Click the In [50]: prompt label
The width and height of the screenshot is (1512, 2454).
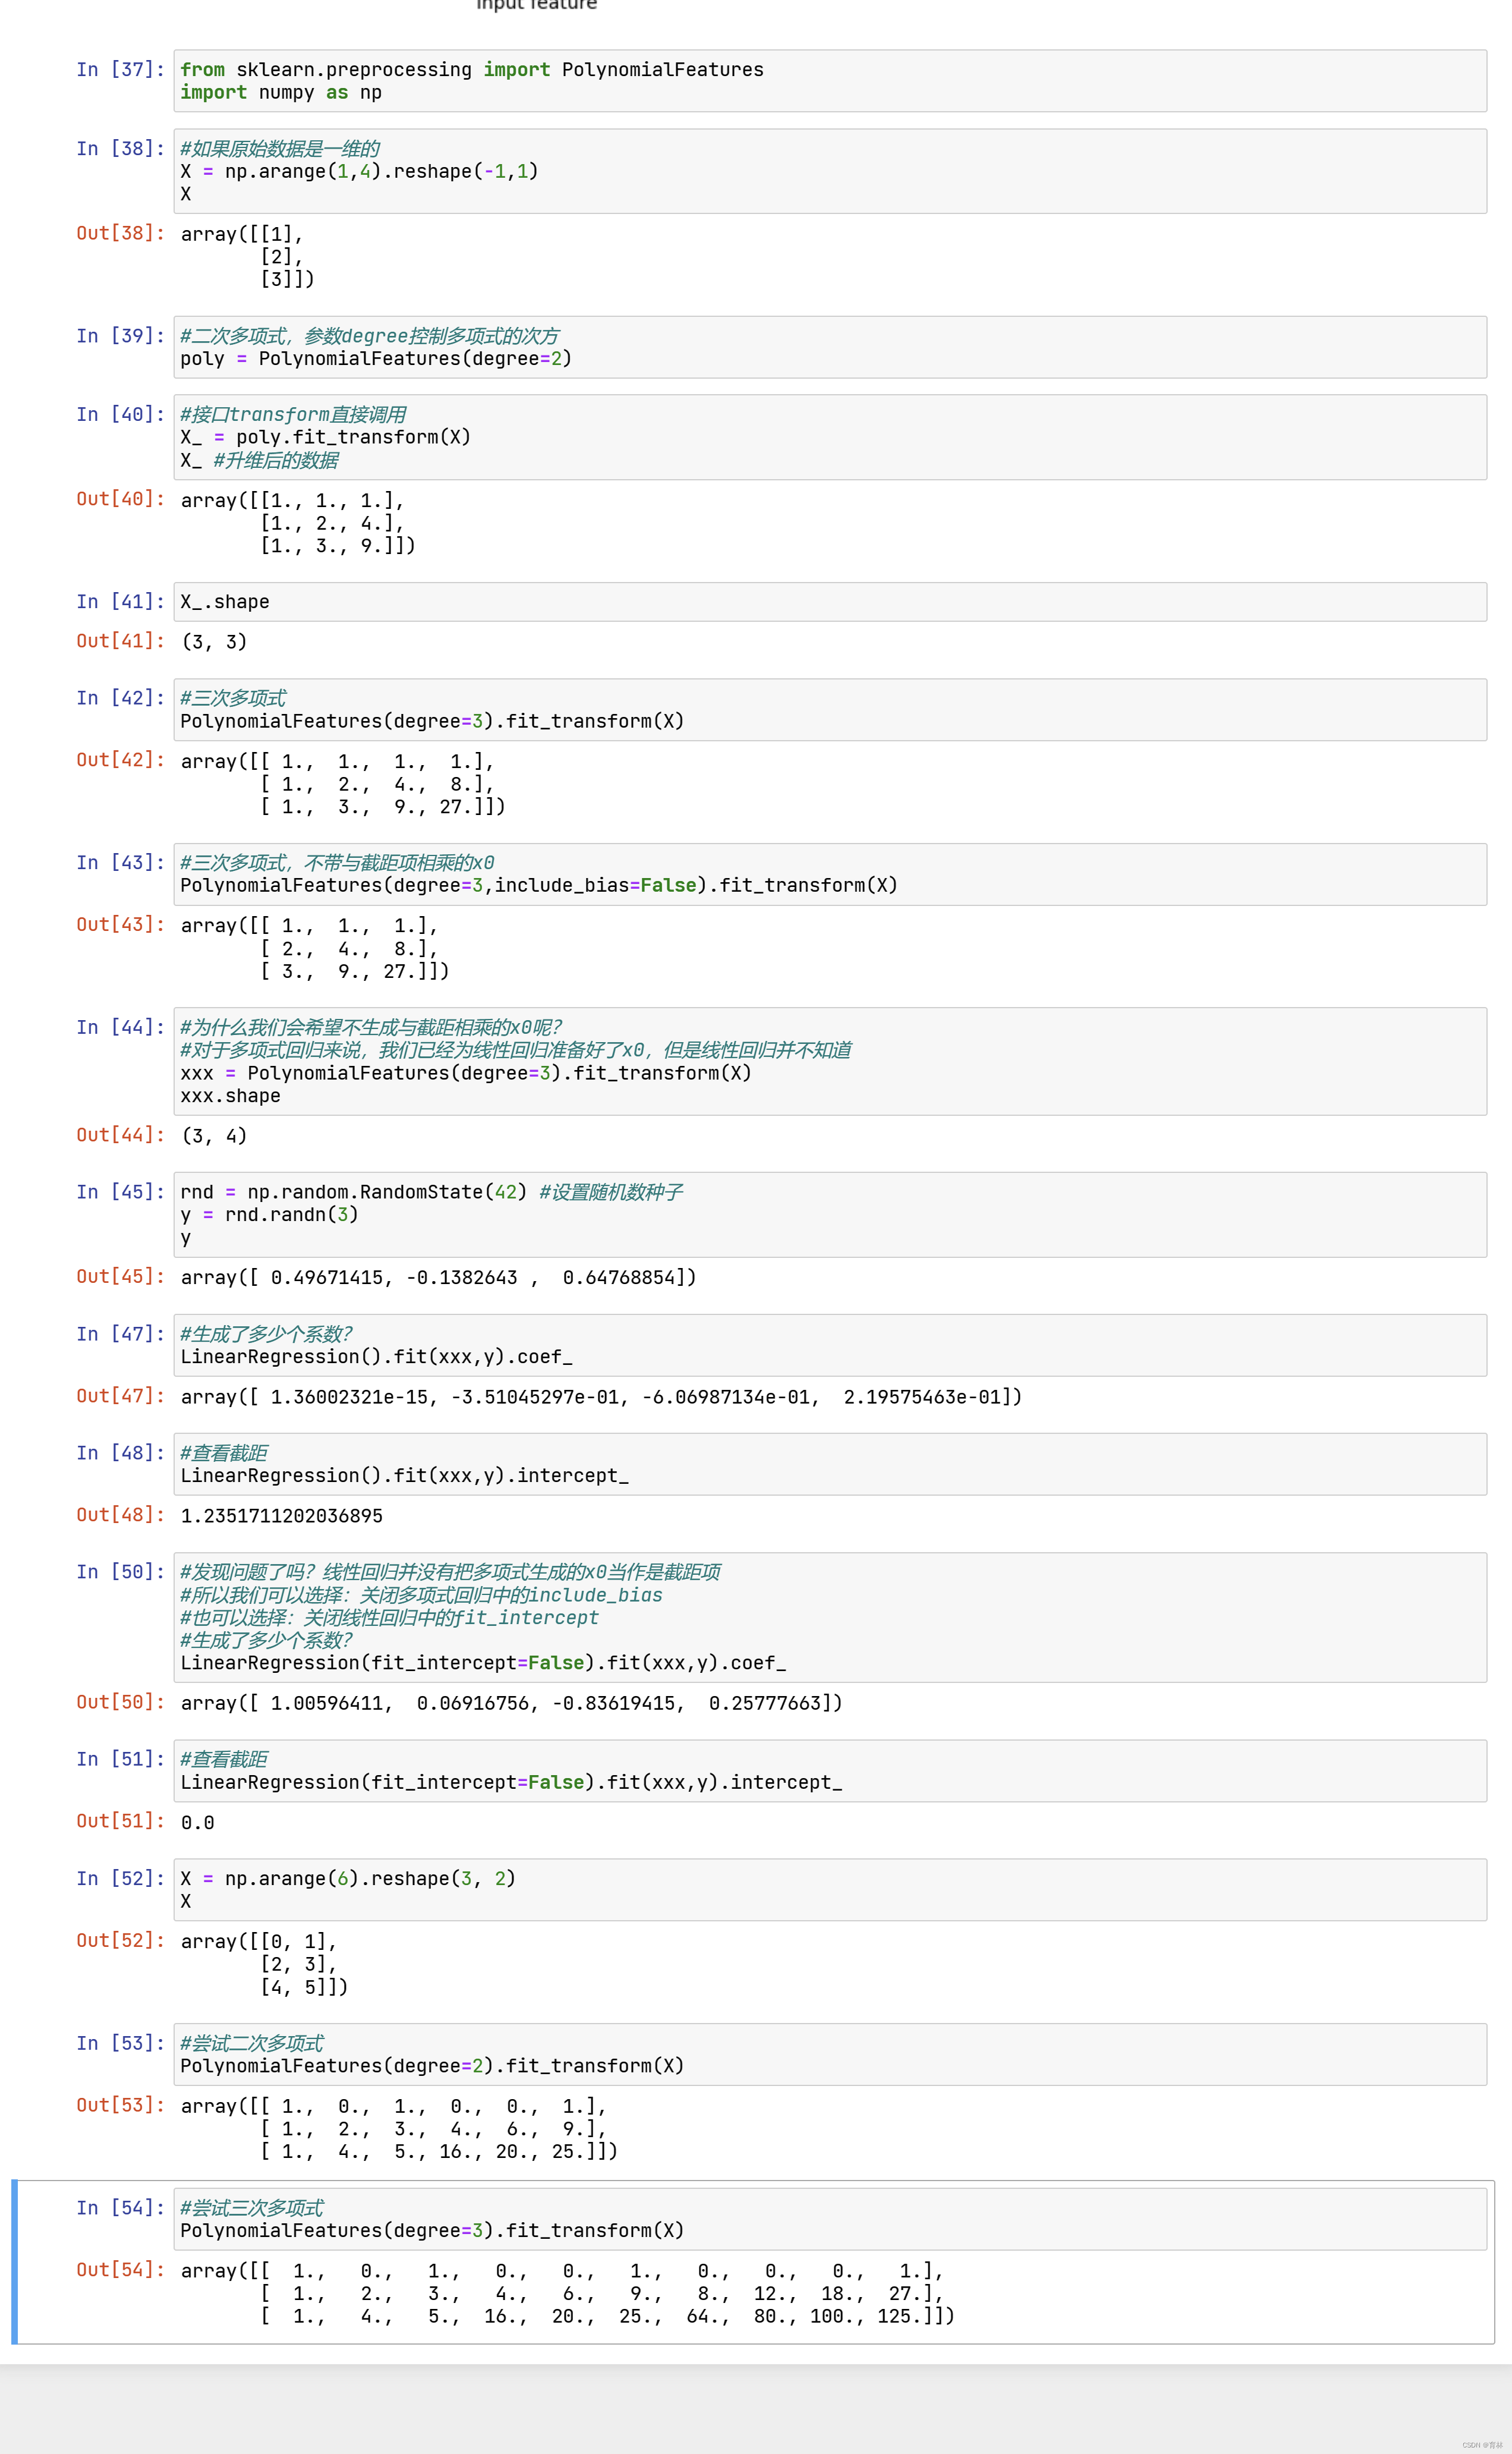pos(120,1571)
